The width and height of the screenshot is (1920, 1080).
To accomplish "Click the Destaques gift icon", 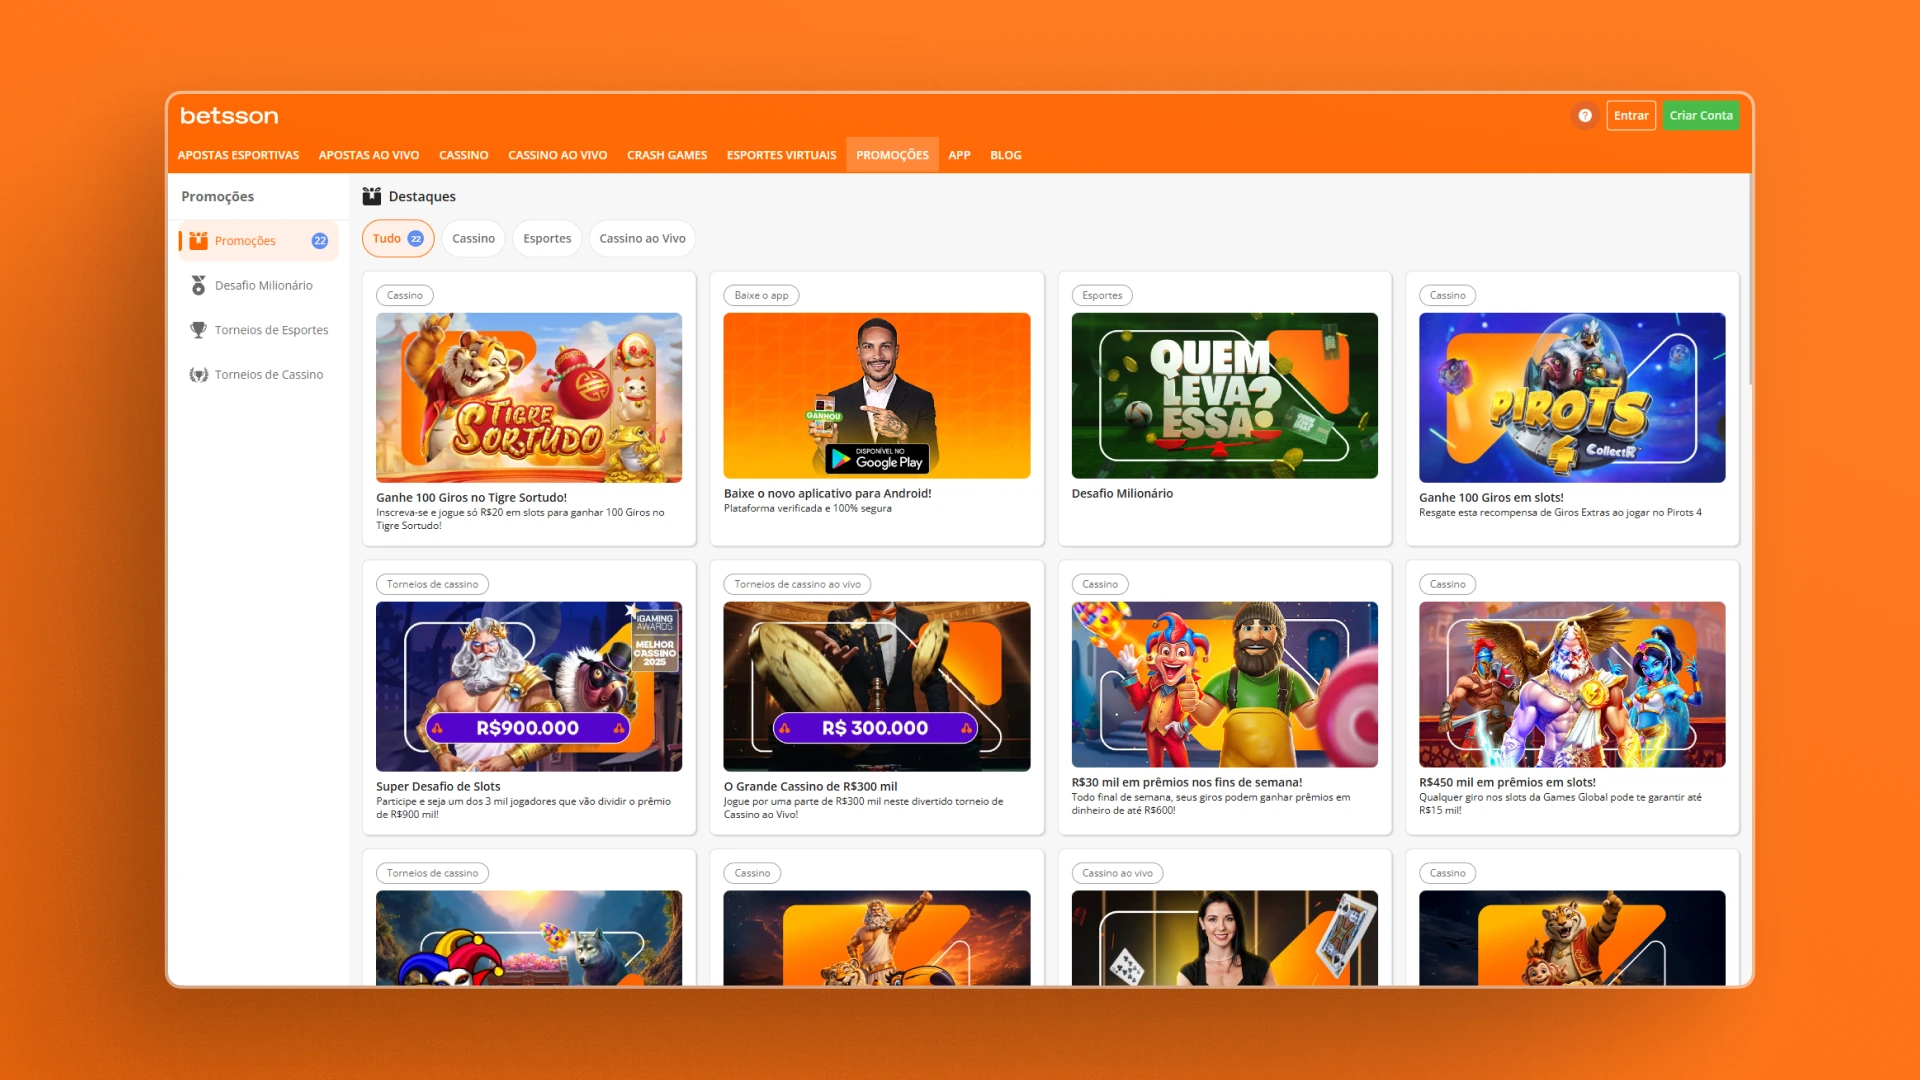I will [372, 196].
